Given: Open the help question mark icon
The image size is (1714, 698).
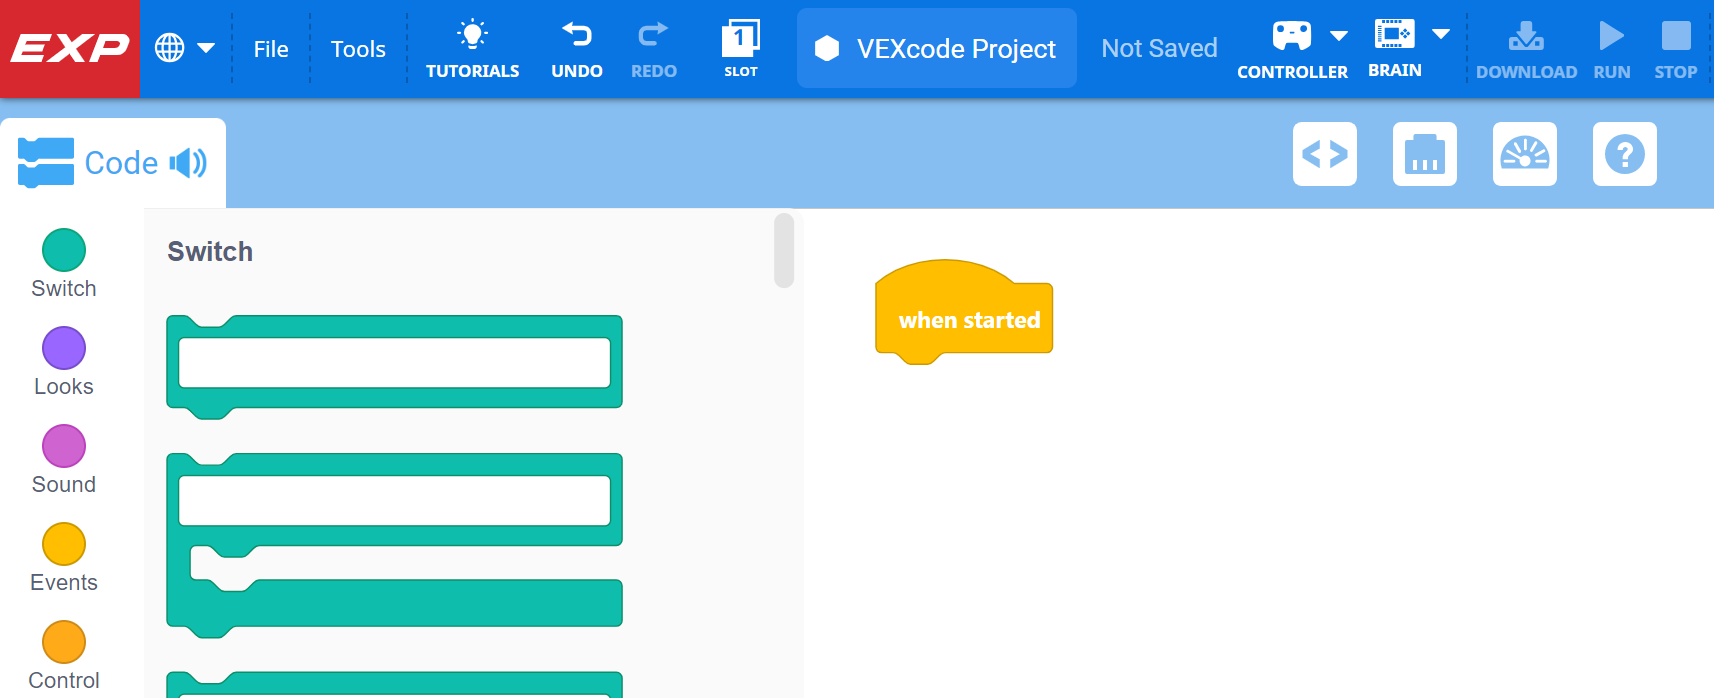Looking at the screenshot, I should click(x=1624, y=154).
